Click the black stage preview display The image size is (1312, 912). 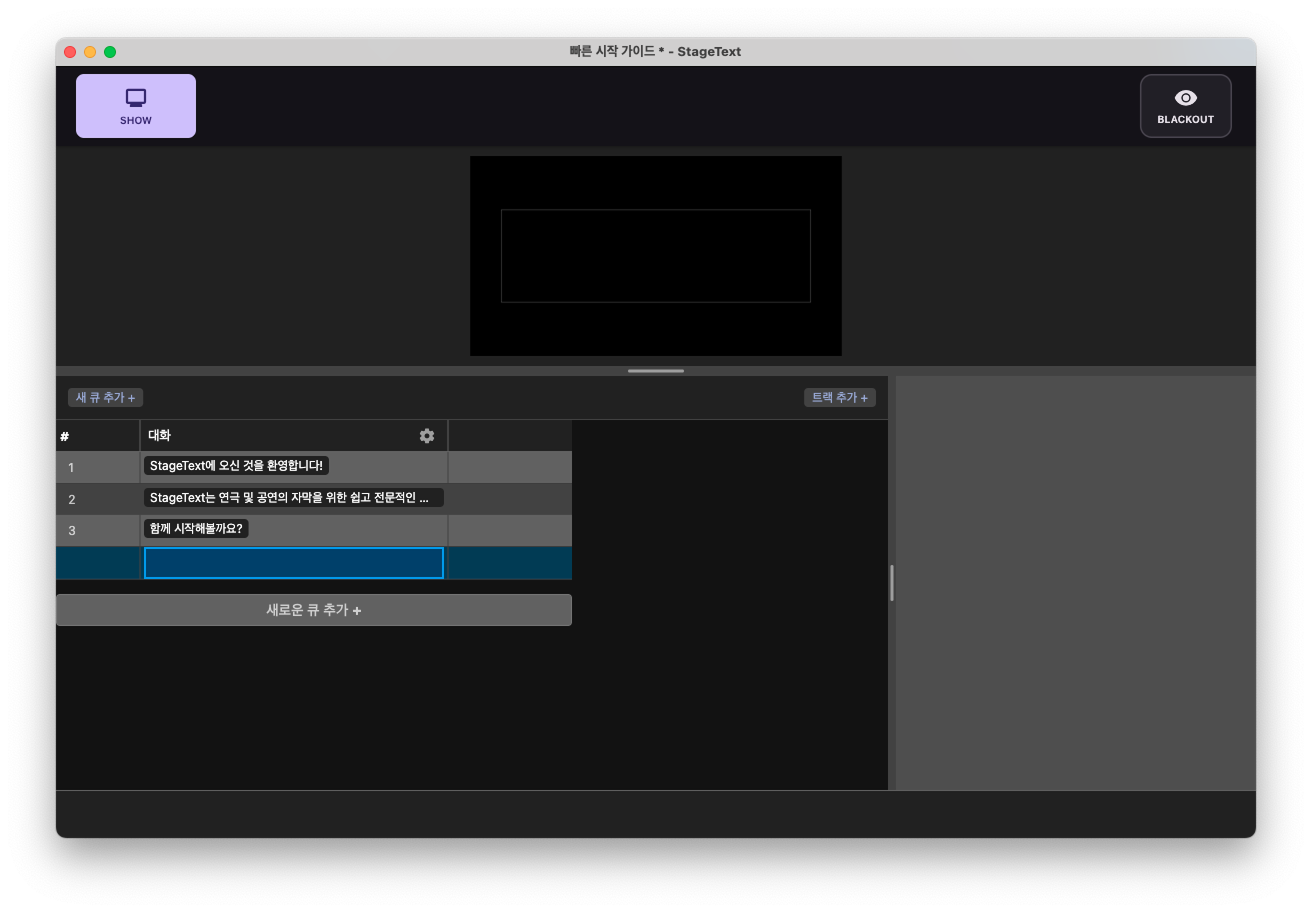[656, 256]
